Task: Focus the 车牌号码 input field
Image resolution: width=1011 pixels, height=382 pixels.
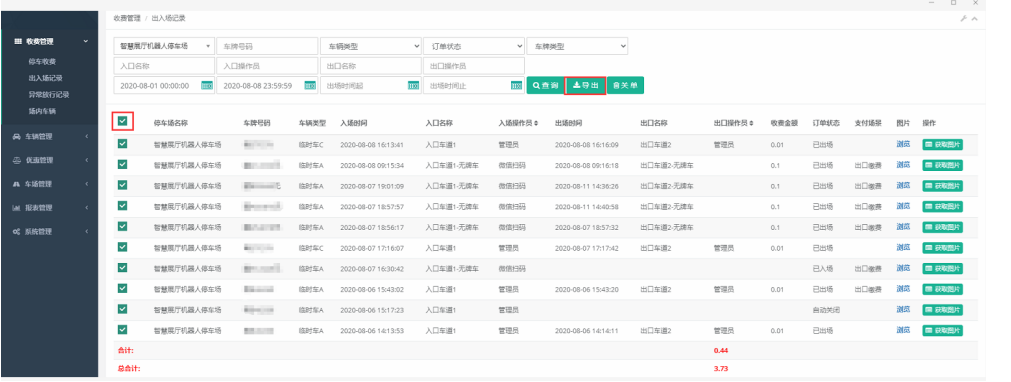Action: coord(267,46)
